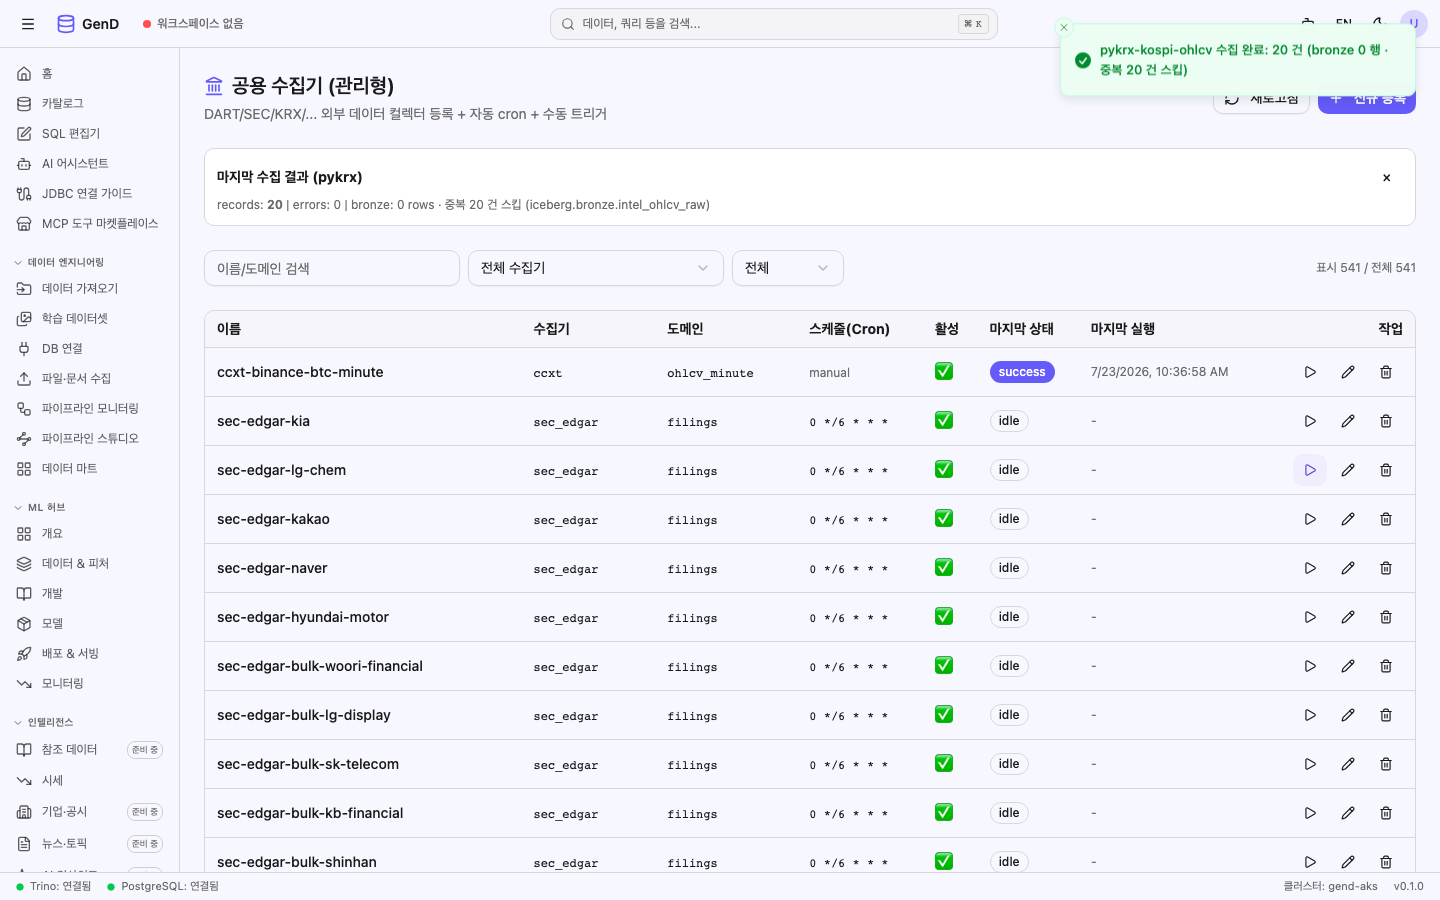Go to 홈 in the sidebar
This screenshot has width=1440, height=900.
[90, 74]
